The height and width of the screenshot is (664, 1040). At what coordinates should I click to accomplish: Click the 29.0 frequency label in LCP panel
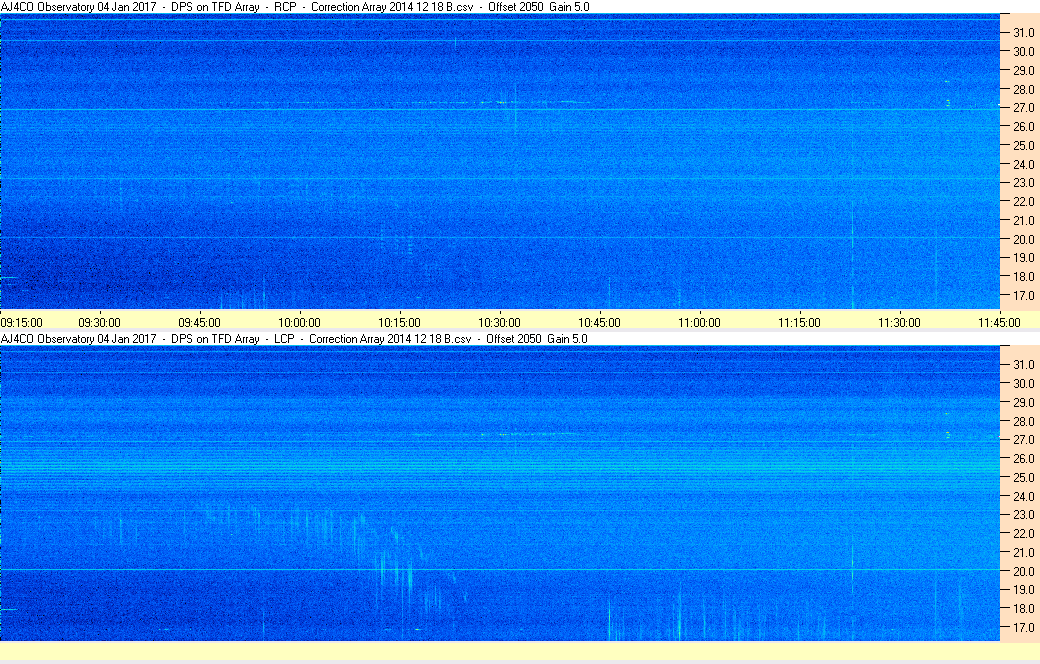click(x=1023, y=403)
